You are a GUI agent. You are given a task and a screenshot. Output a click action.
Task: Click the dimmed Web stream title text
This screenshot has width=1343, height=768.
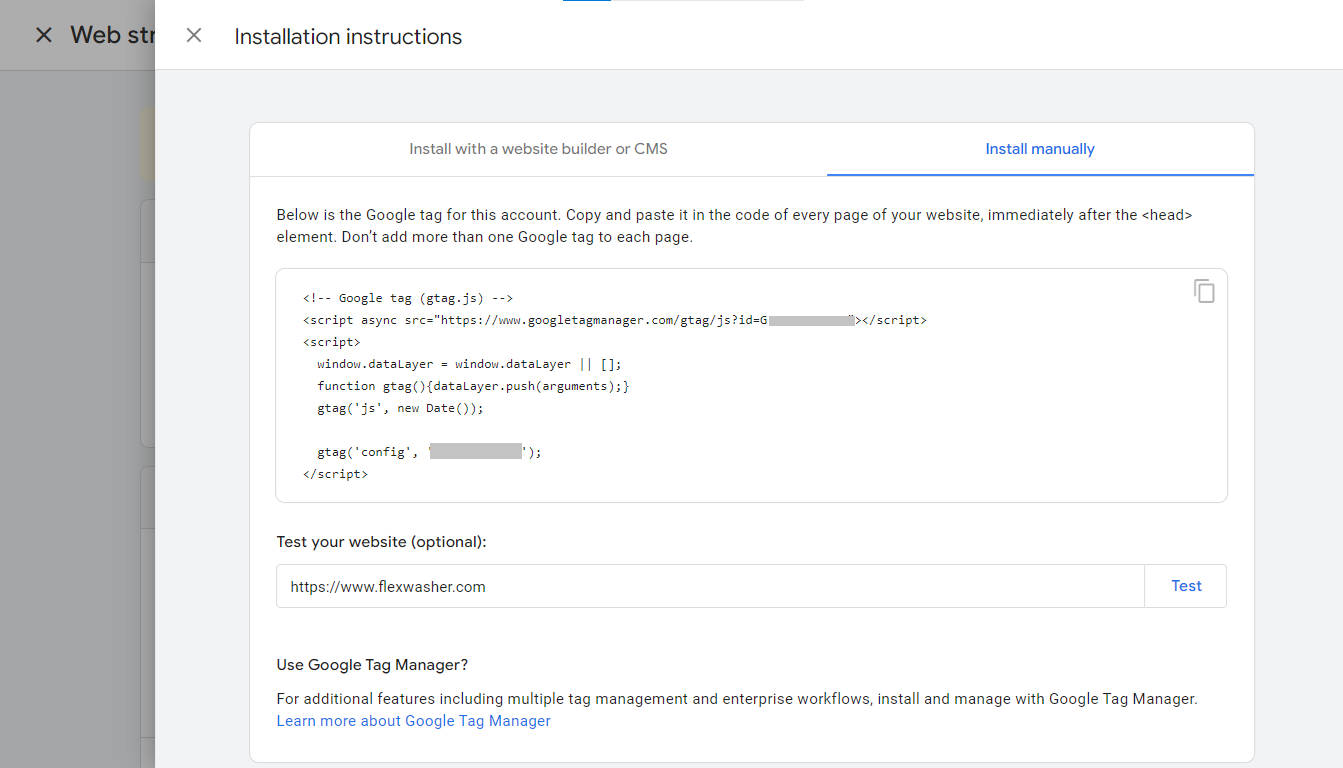tap(110, 35)
